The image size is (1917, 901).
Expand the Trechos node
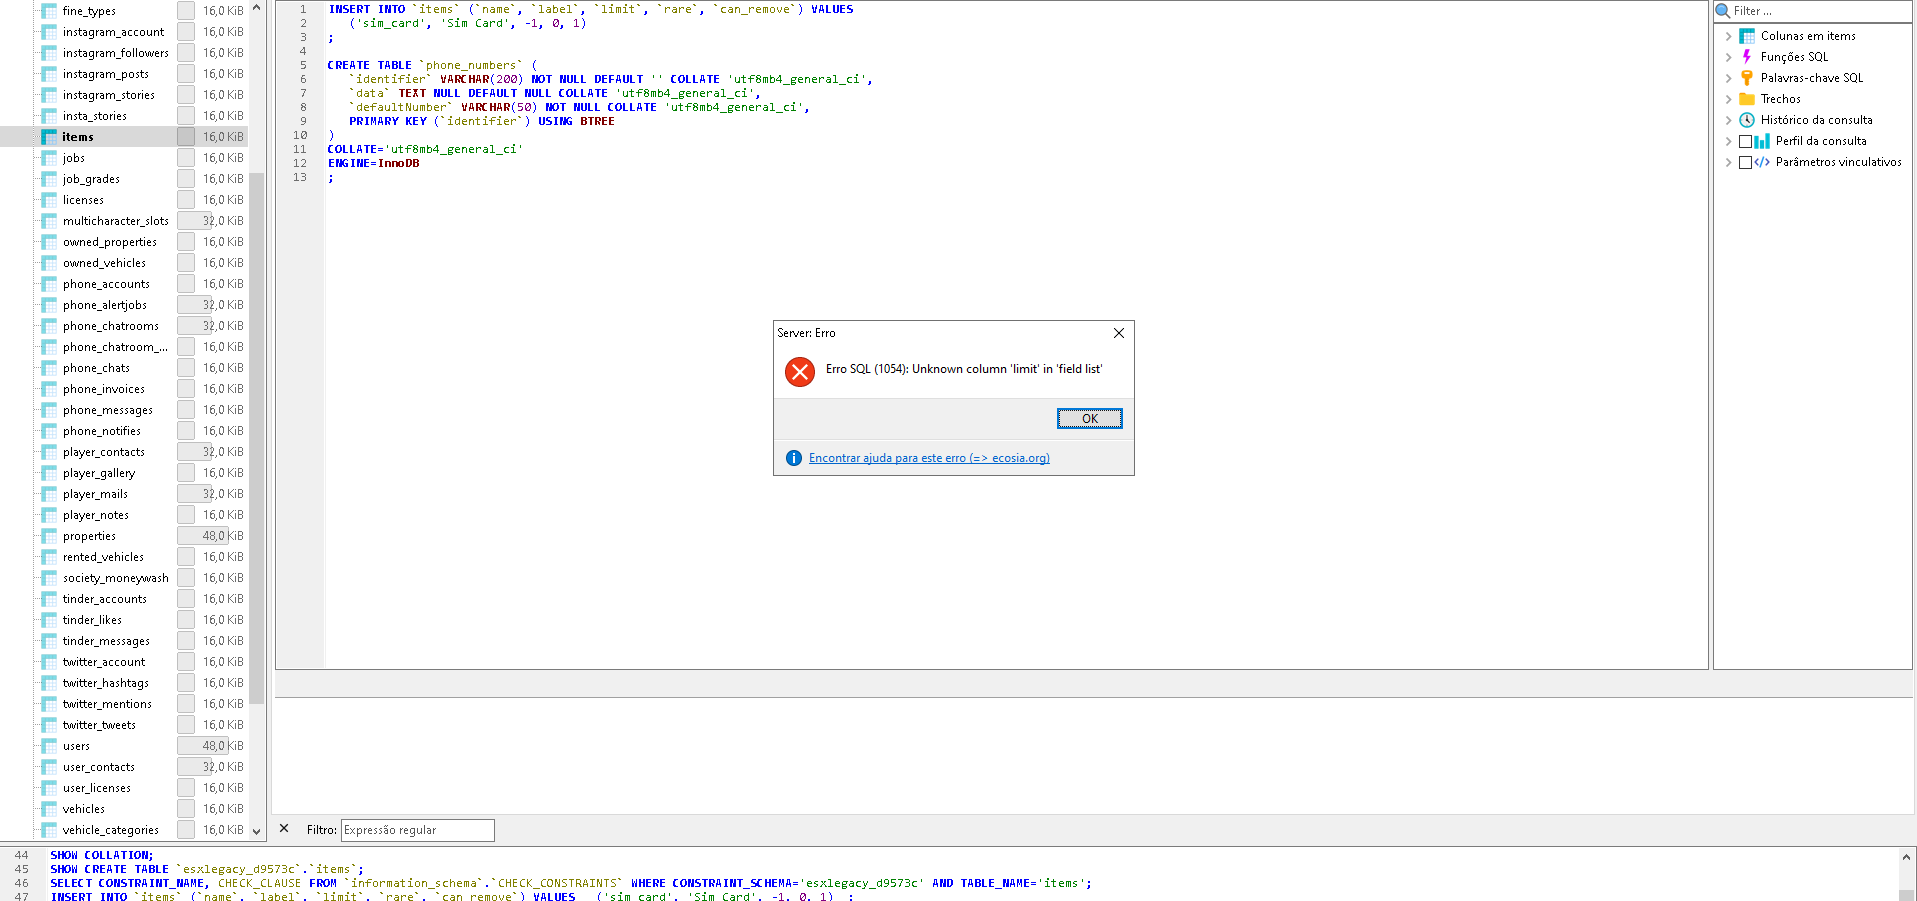pyautogui.click(x=1728, y=99)
